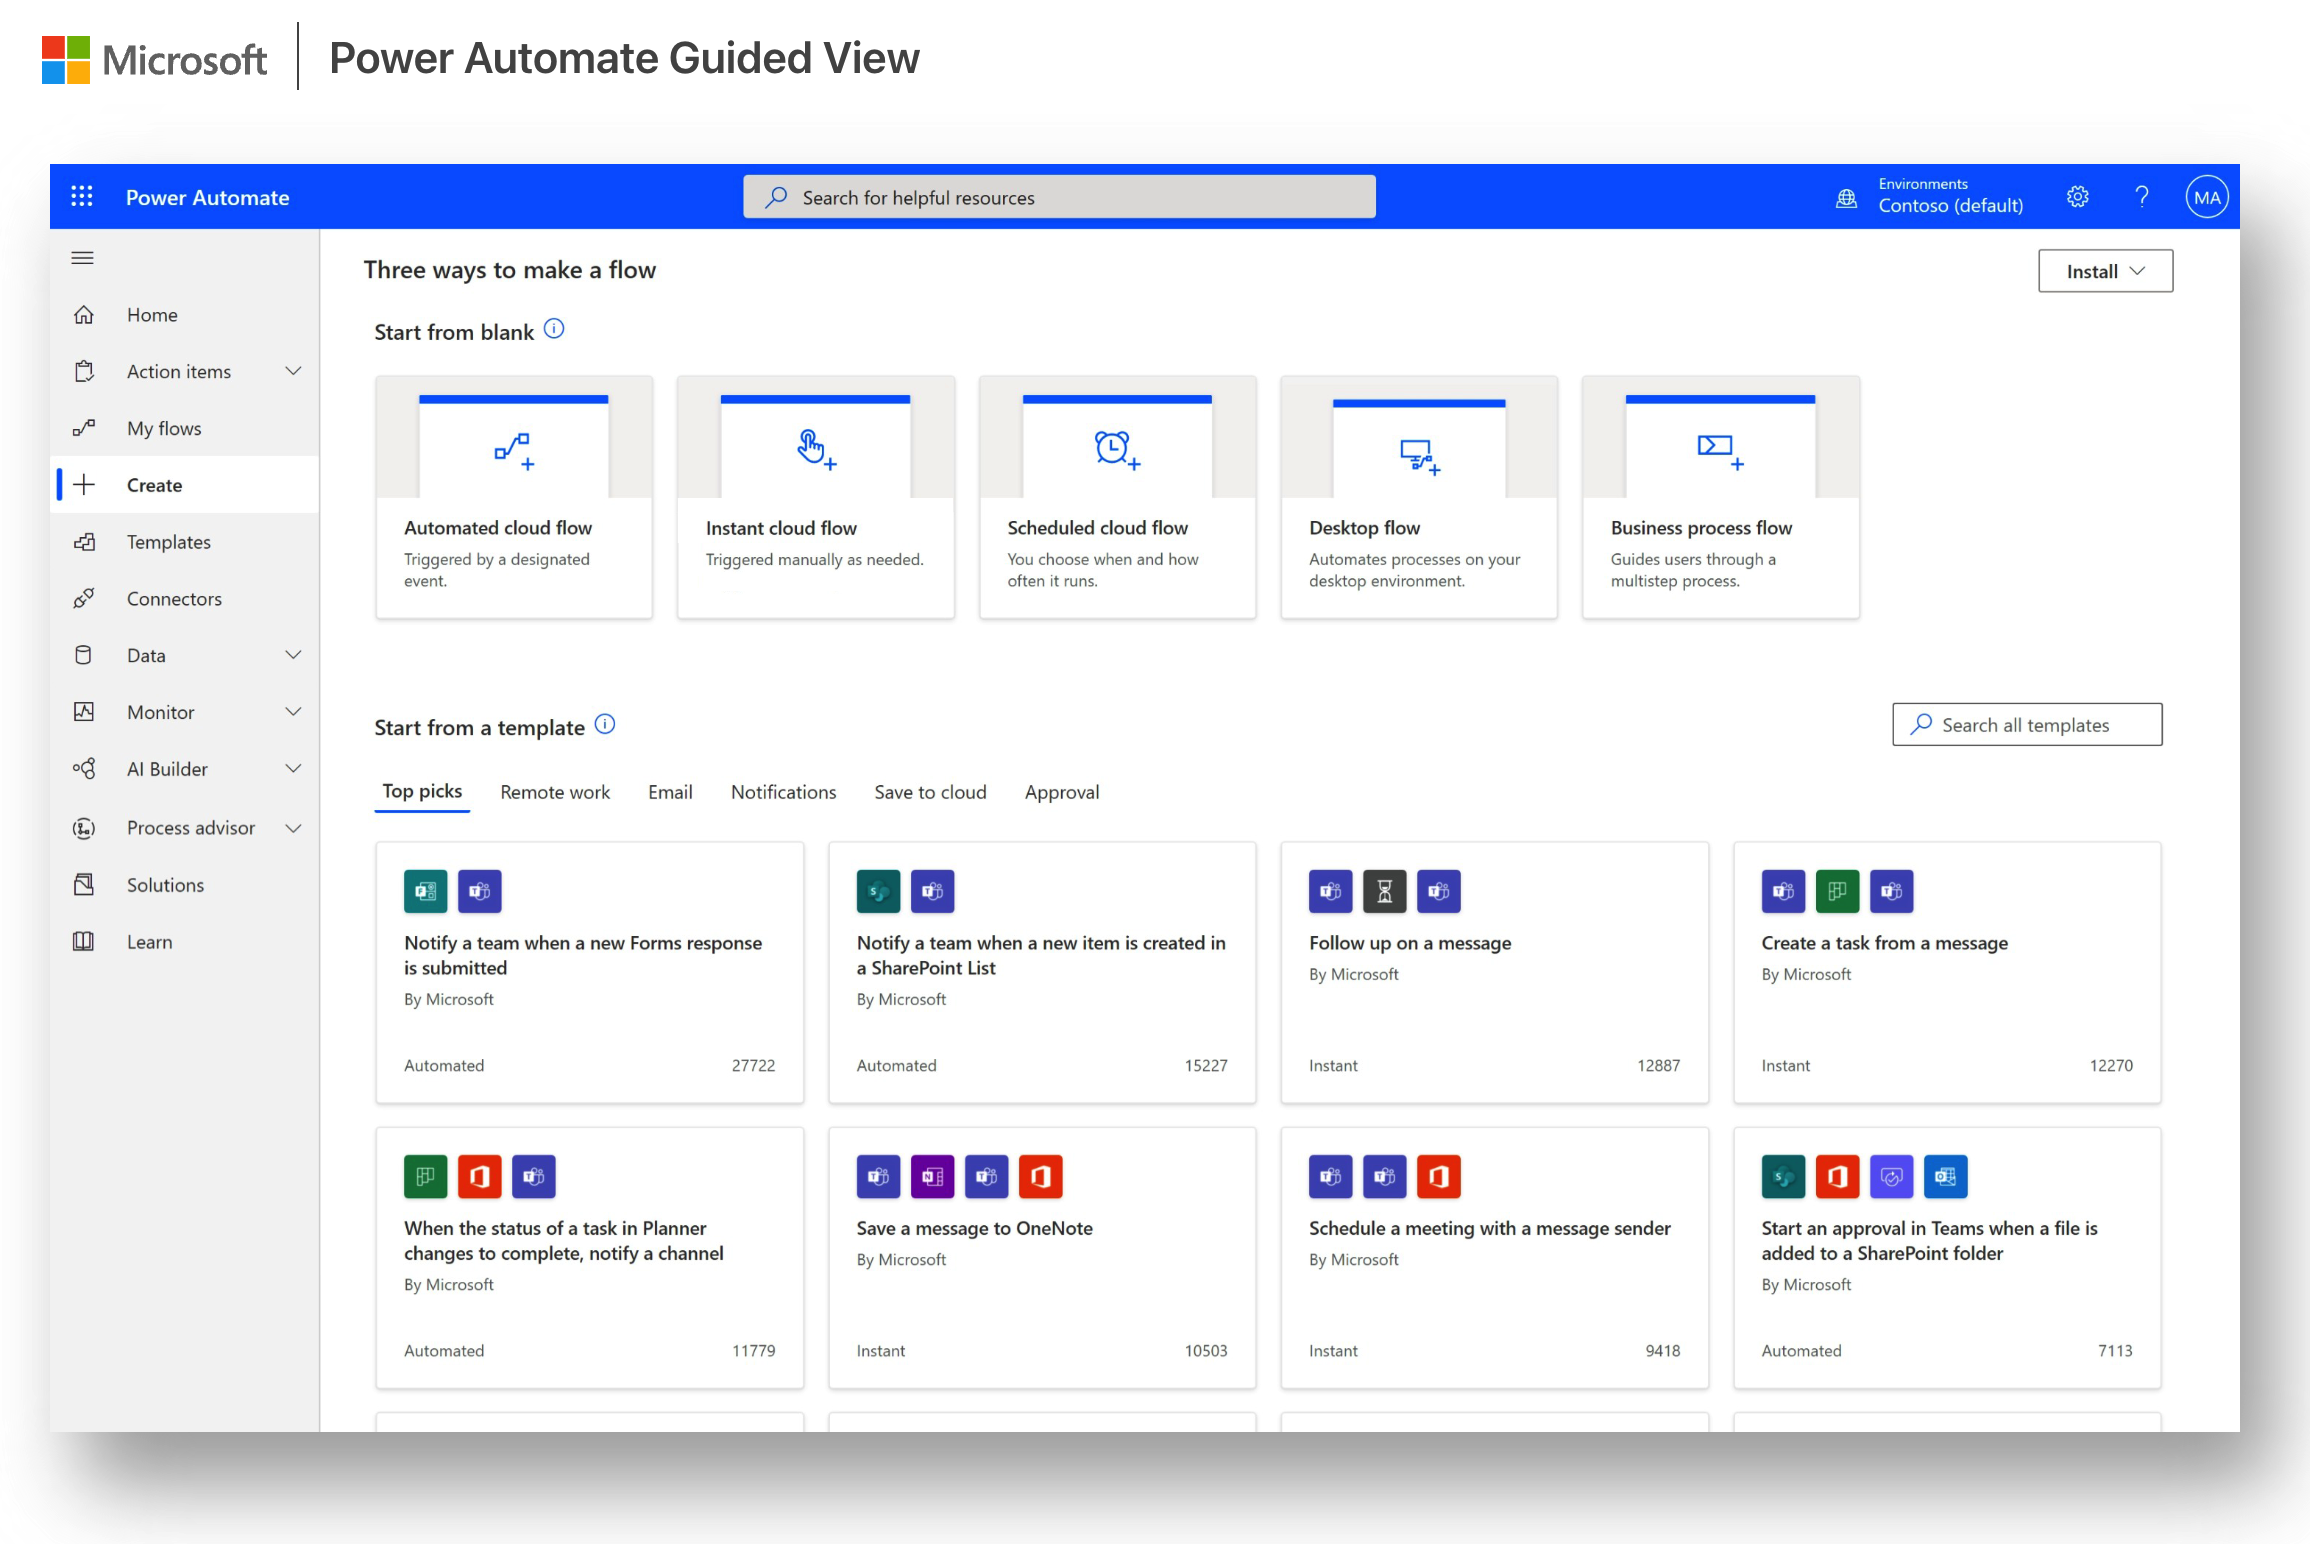Open Templates from the sidebar
Viewport: 2310px width, 1544px height.
pyautogui.click(x=168, y=541)
